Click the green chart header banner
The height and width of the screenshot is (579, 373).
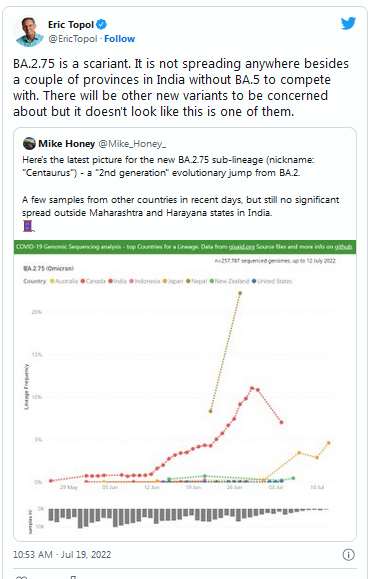pyautogui.click(x=185, y=247)
